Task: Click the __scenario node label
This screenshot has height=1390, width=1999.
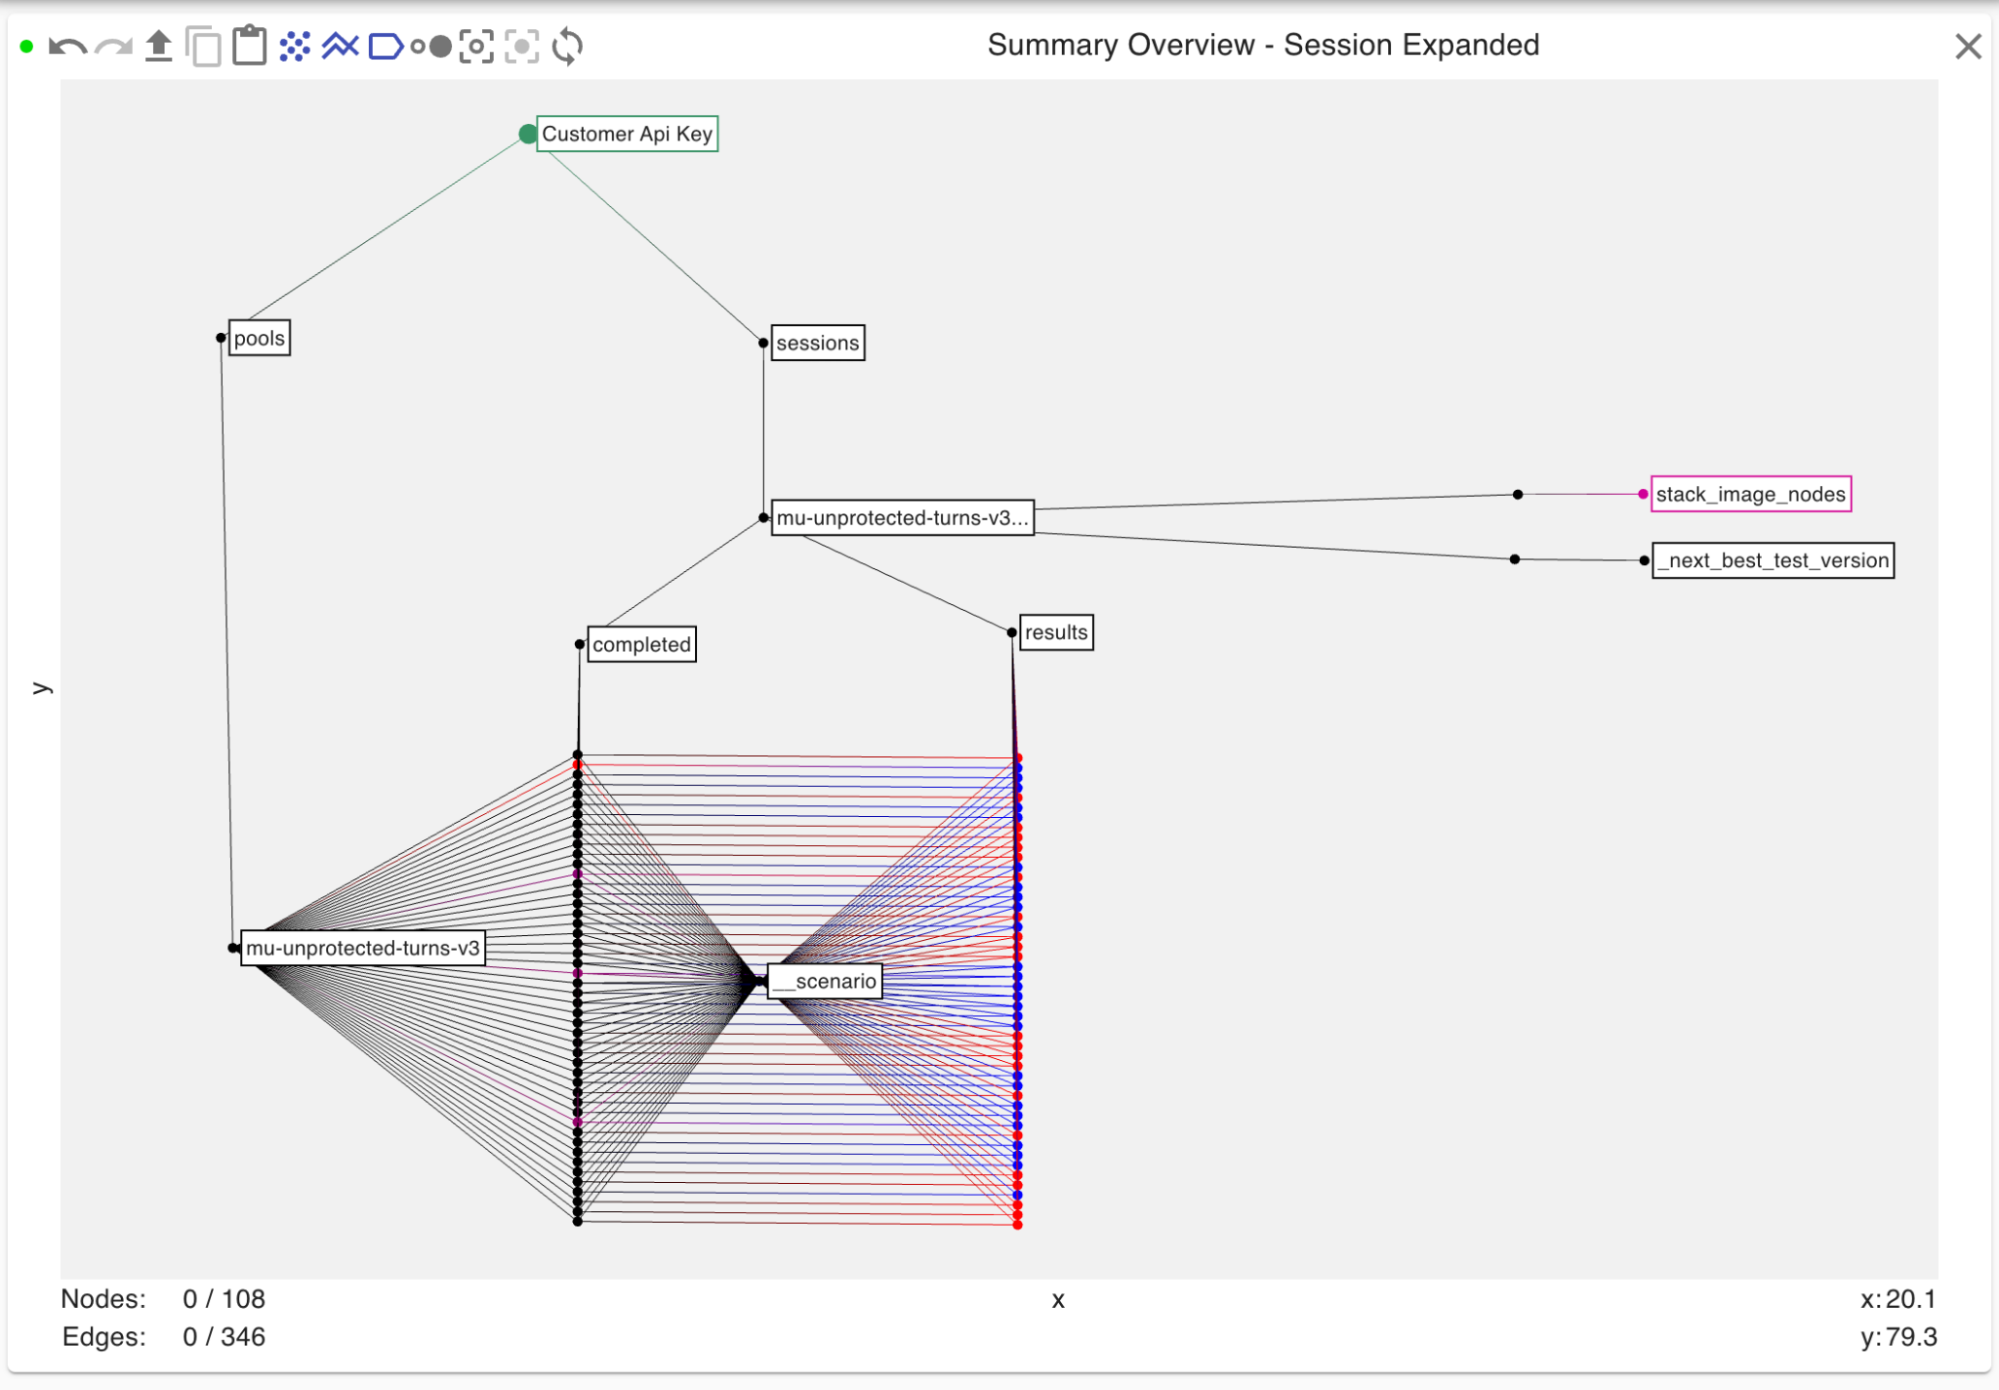Action: pos(825,981)
